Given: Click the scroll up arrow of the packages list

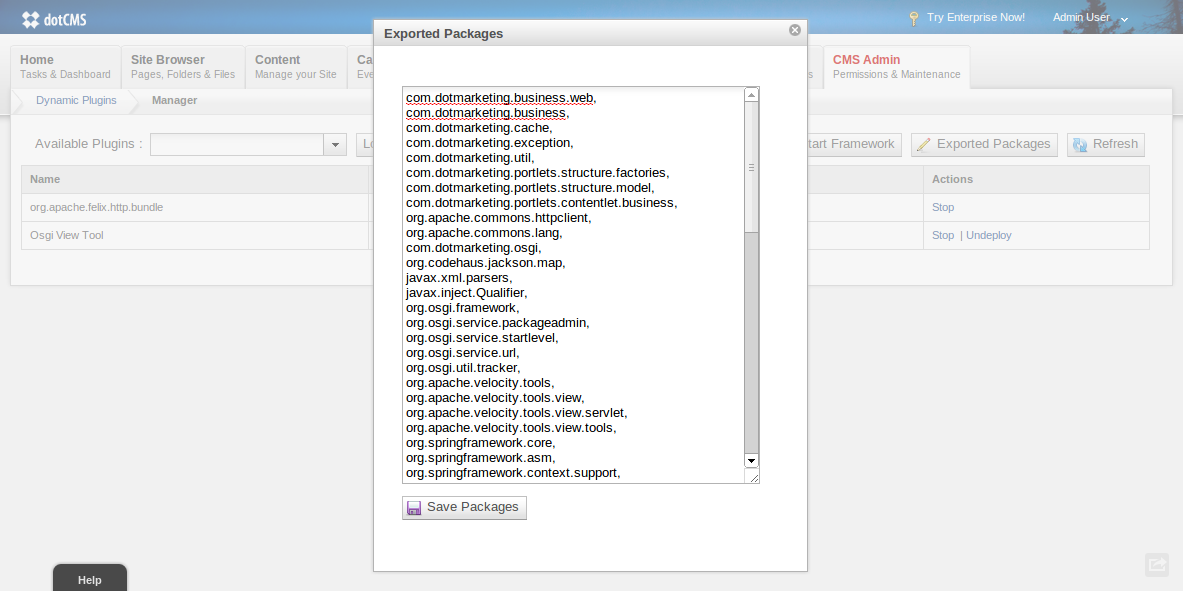Looking at the screenshot, I should (752, 95).
